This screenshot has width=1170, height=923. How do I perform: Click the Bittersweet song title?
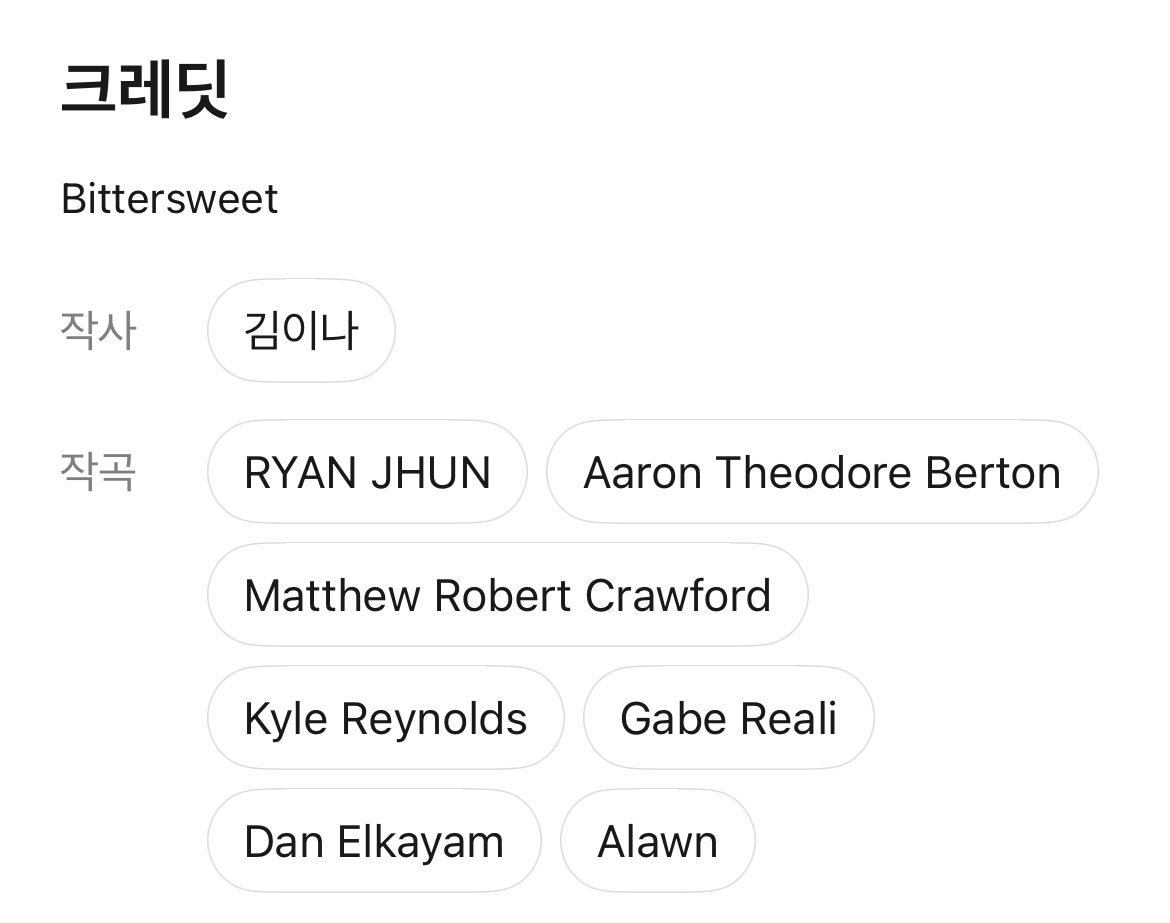click(x=170, y=198)
